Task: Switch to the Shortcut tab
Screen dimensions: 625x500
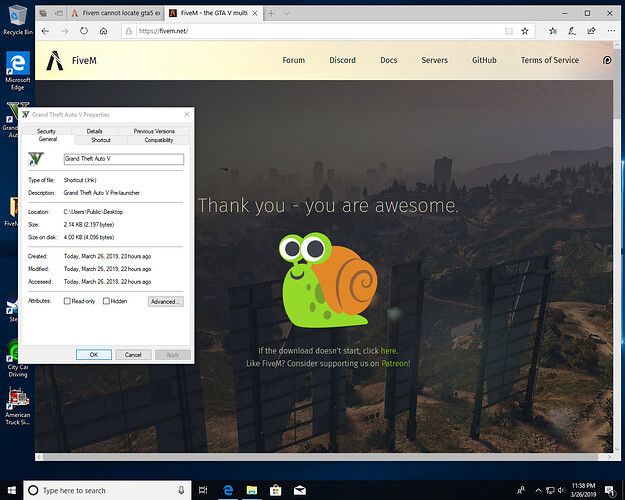Action: tap(101, 140)
